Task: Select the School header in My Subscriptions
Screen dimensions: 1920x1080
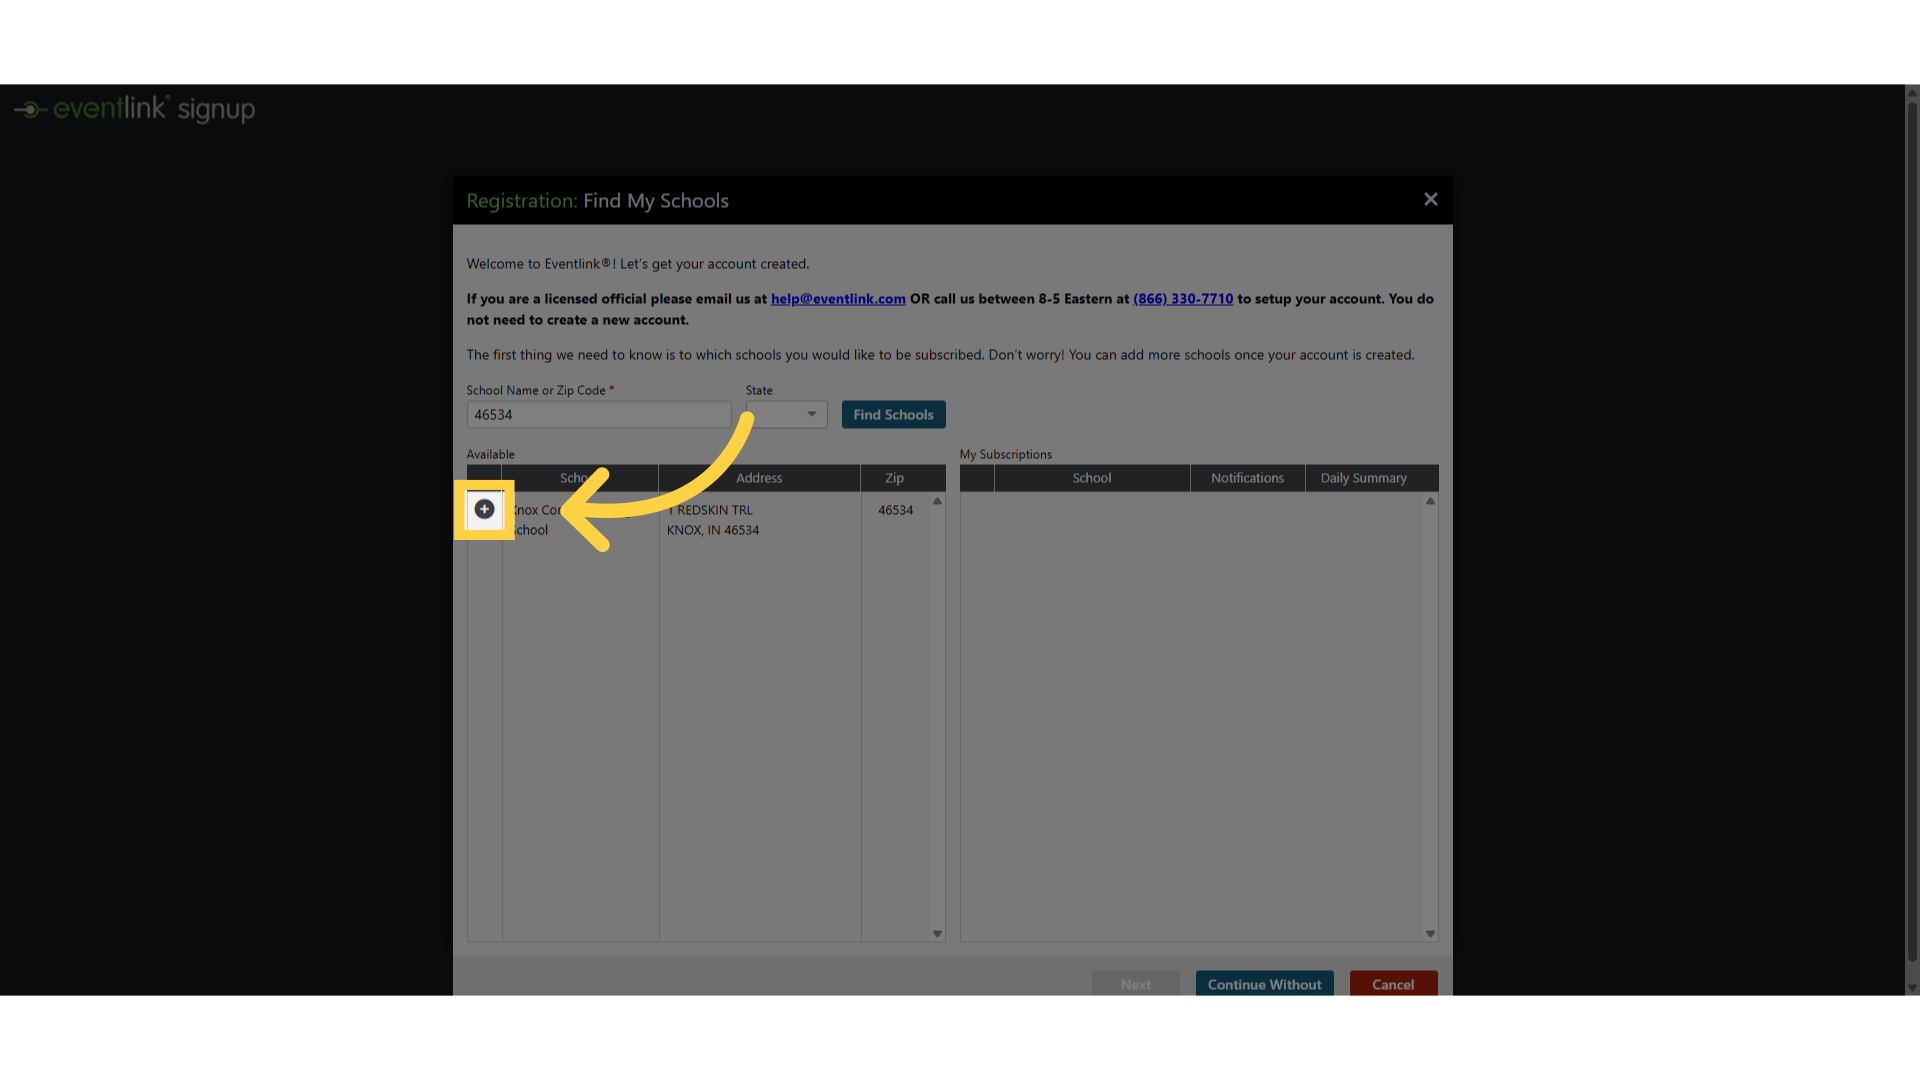Action: click(1092, 478)
